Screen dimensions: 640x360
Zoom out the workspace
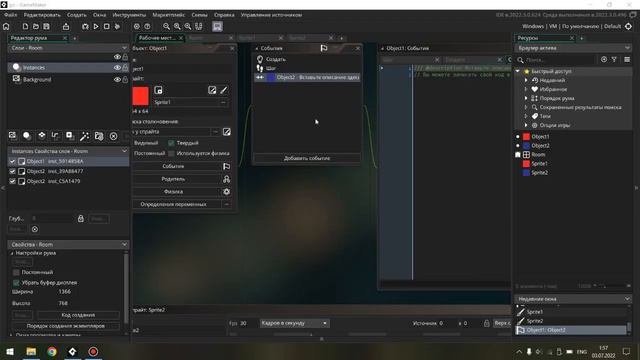point(167,27)
